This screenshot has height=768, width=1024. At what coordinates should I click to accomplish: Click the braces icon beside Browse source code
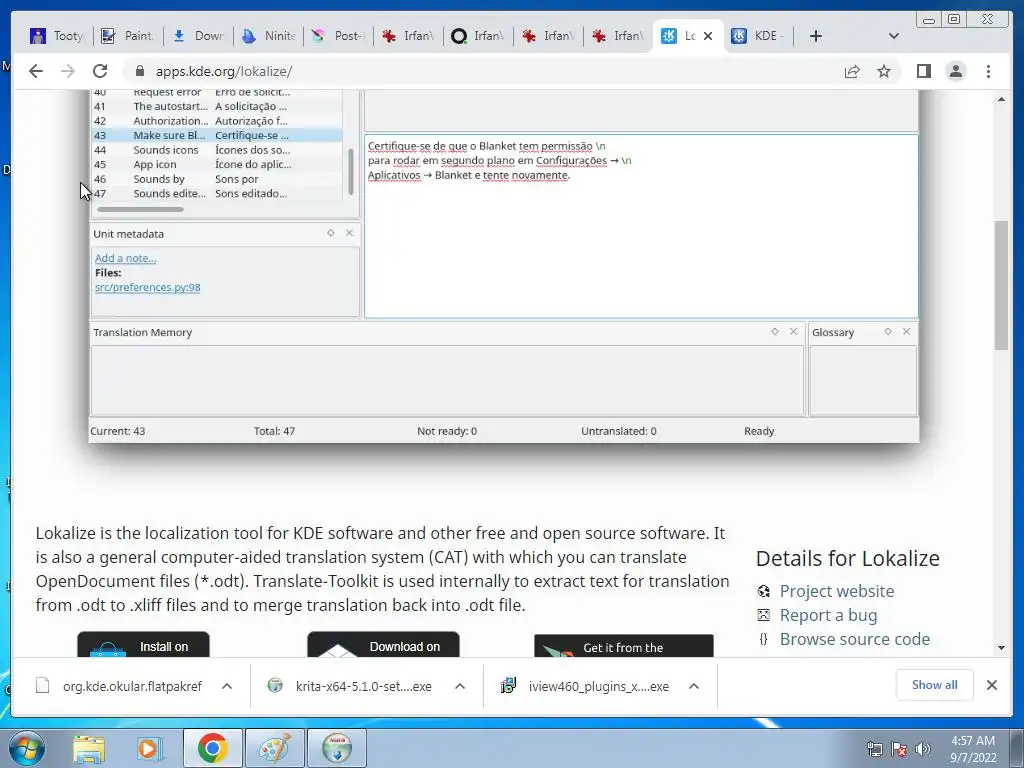tap(763, 639)
